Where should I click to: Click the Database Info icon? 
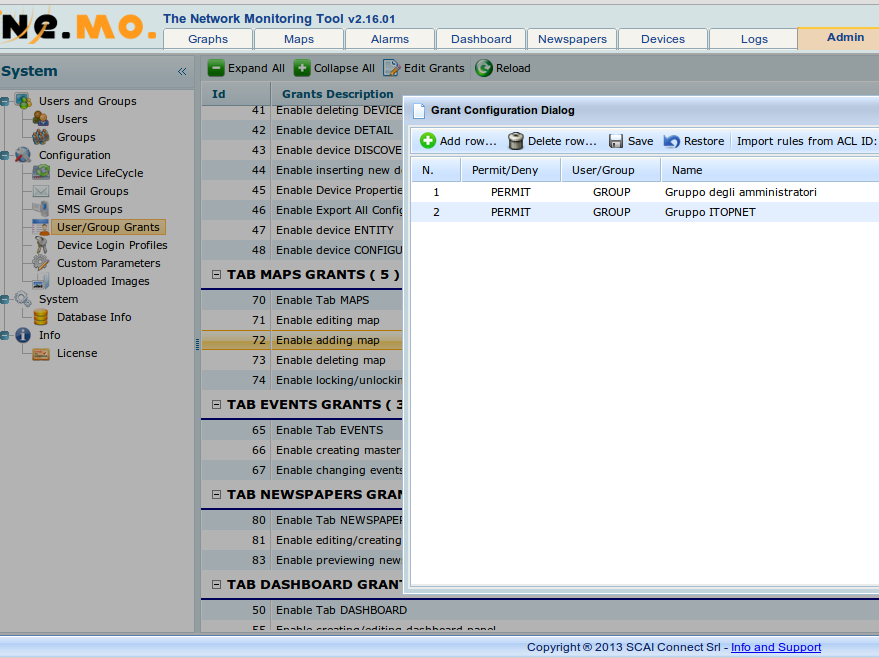pos(41,317)
